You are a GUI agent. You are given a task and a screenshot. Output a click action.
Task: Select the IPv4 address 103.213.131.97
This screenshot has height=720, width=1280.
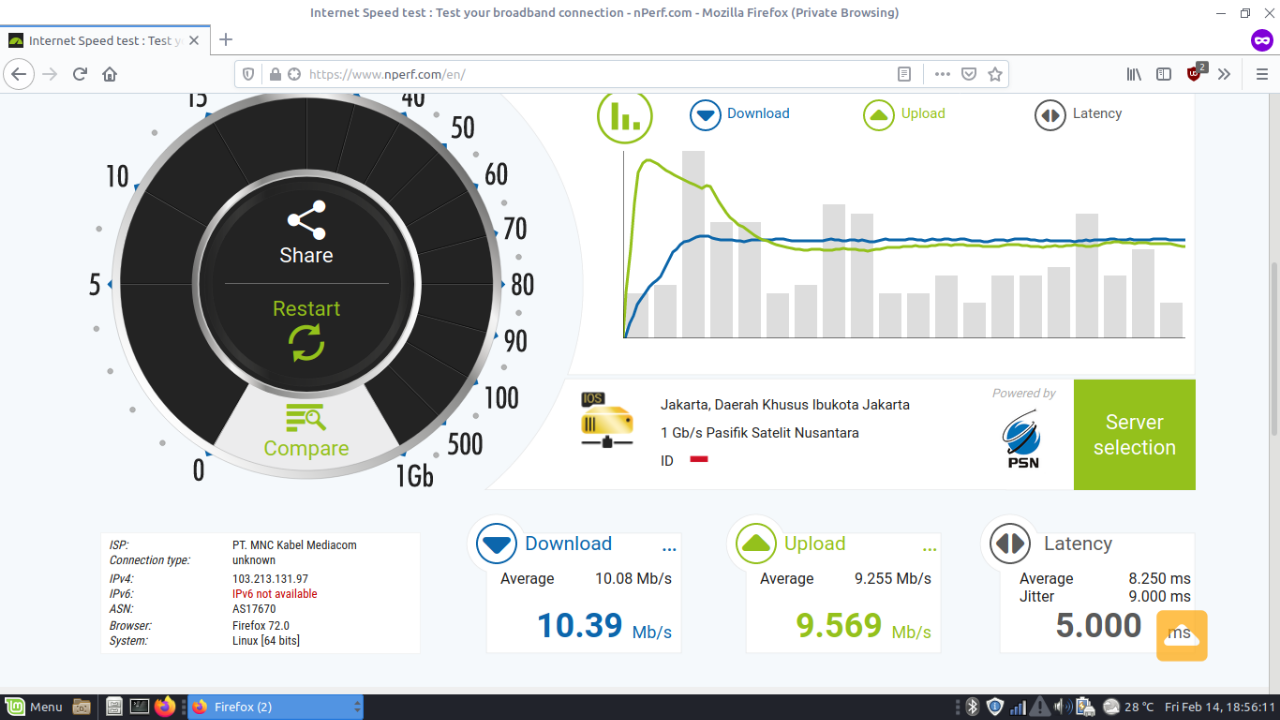pos(270,579)
